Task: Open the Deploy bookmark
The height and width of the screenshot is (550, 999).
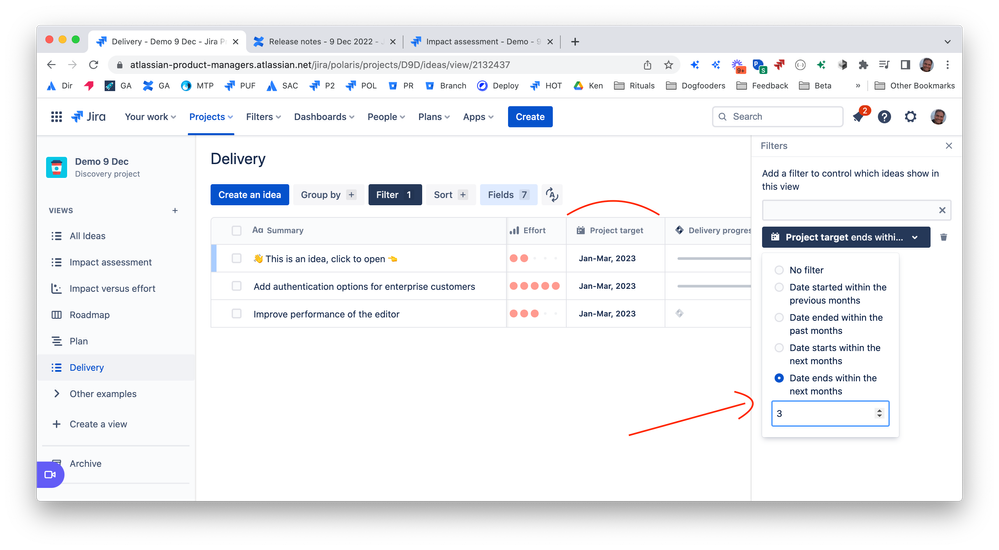Action: pos(498,85)
